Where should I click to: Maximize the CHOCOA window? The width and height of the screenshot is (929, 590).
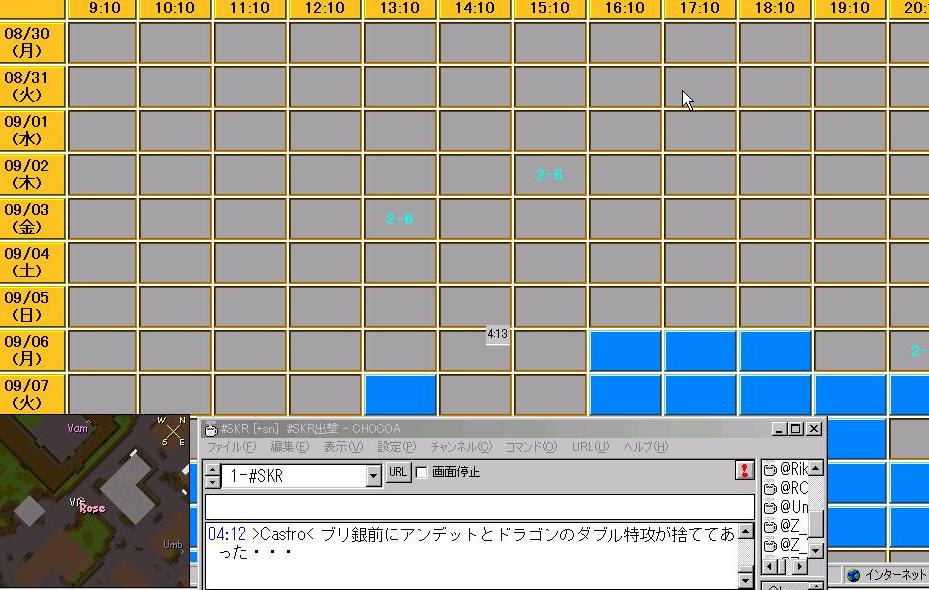796,429
